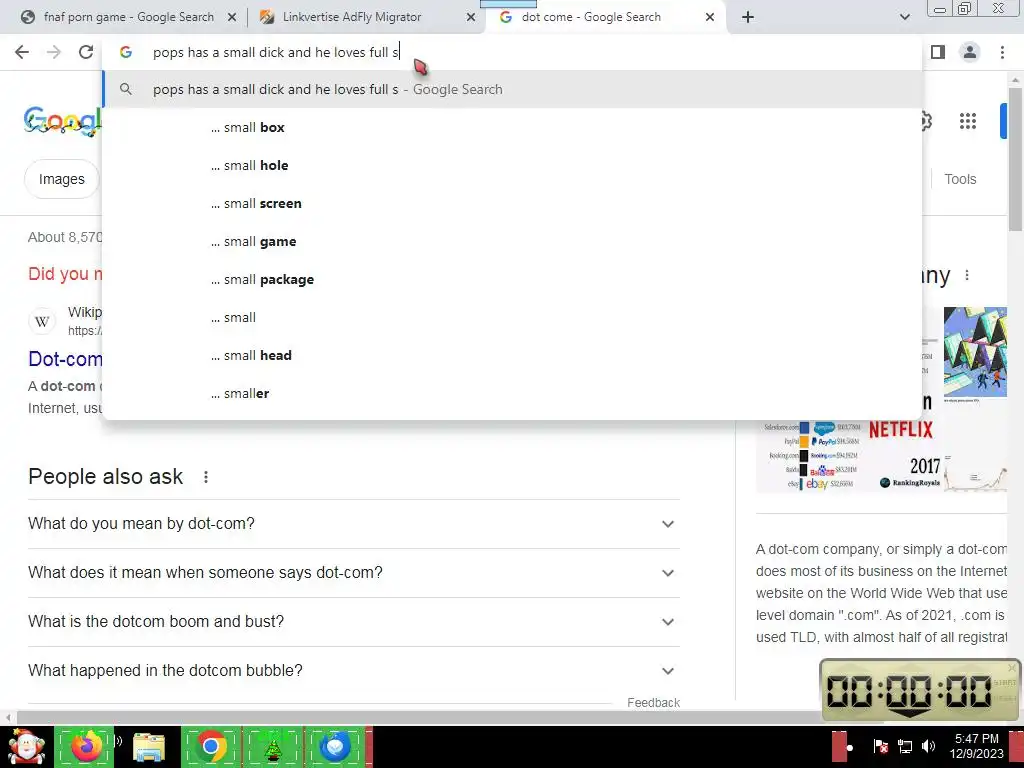Open the taskbar clock and date

point(976,746)
